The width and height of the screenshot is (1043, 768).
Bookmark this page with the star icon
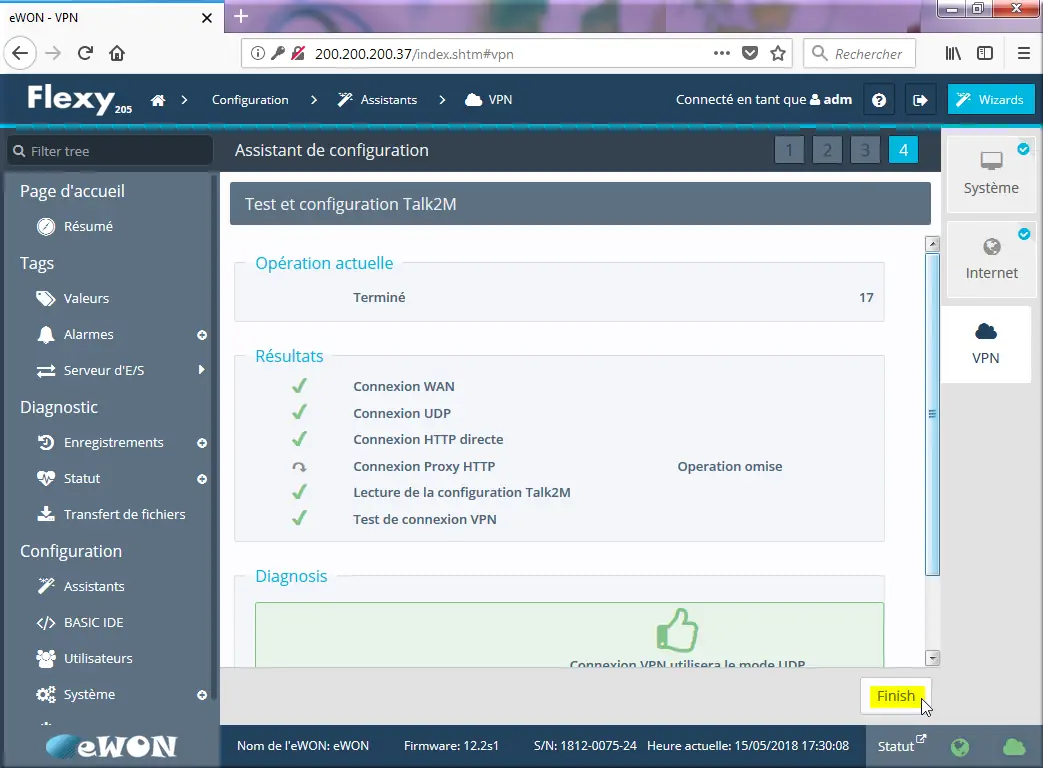(778, 53)
